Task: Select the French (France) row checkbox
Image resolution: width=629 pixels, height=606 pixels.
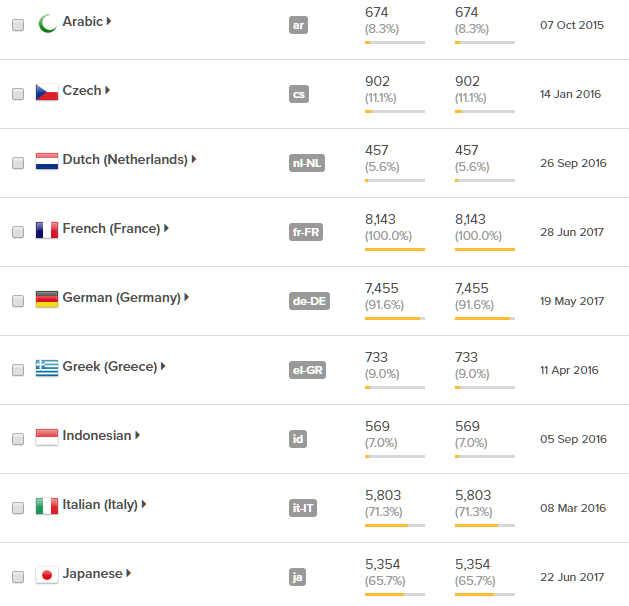Action: click(18, 232)
